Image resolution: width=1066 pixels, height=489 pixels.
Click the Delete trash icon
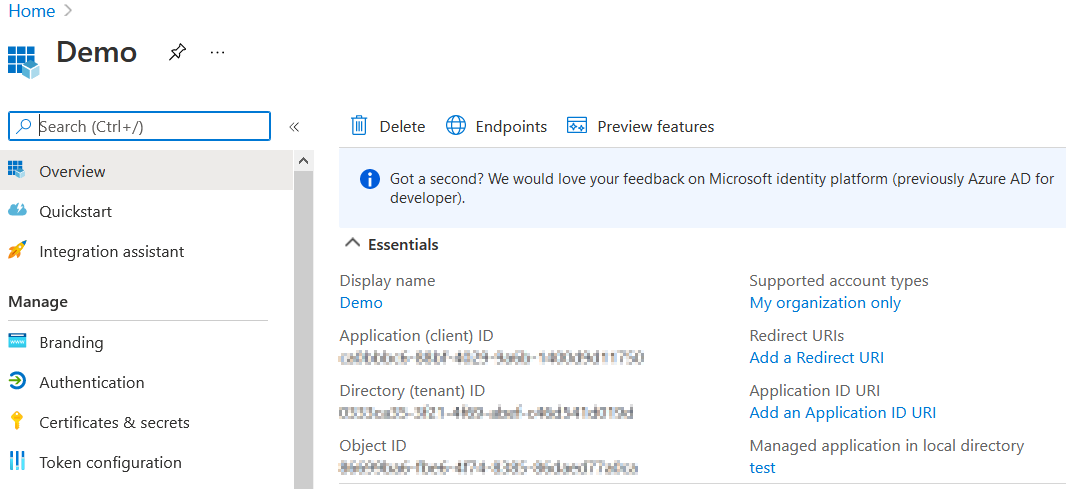coord(359,126)
